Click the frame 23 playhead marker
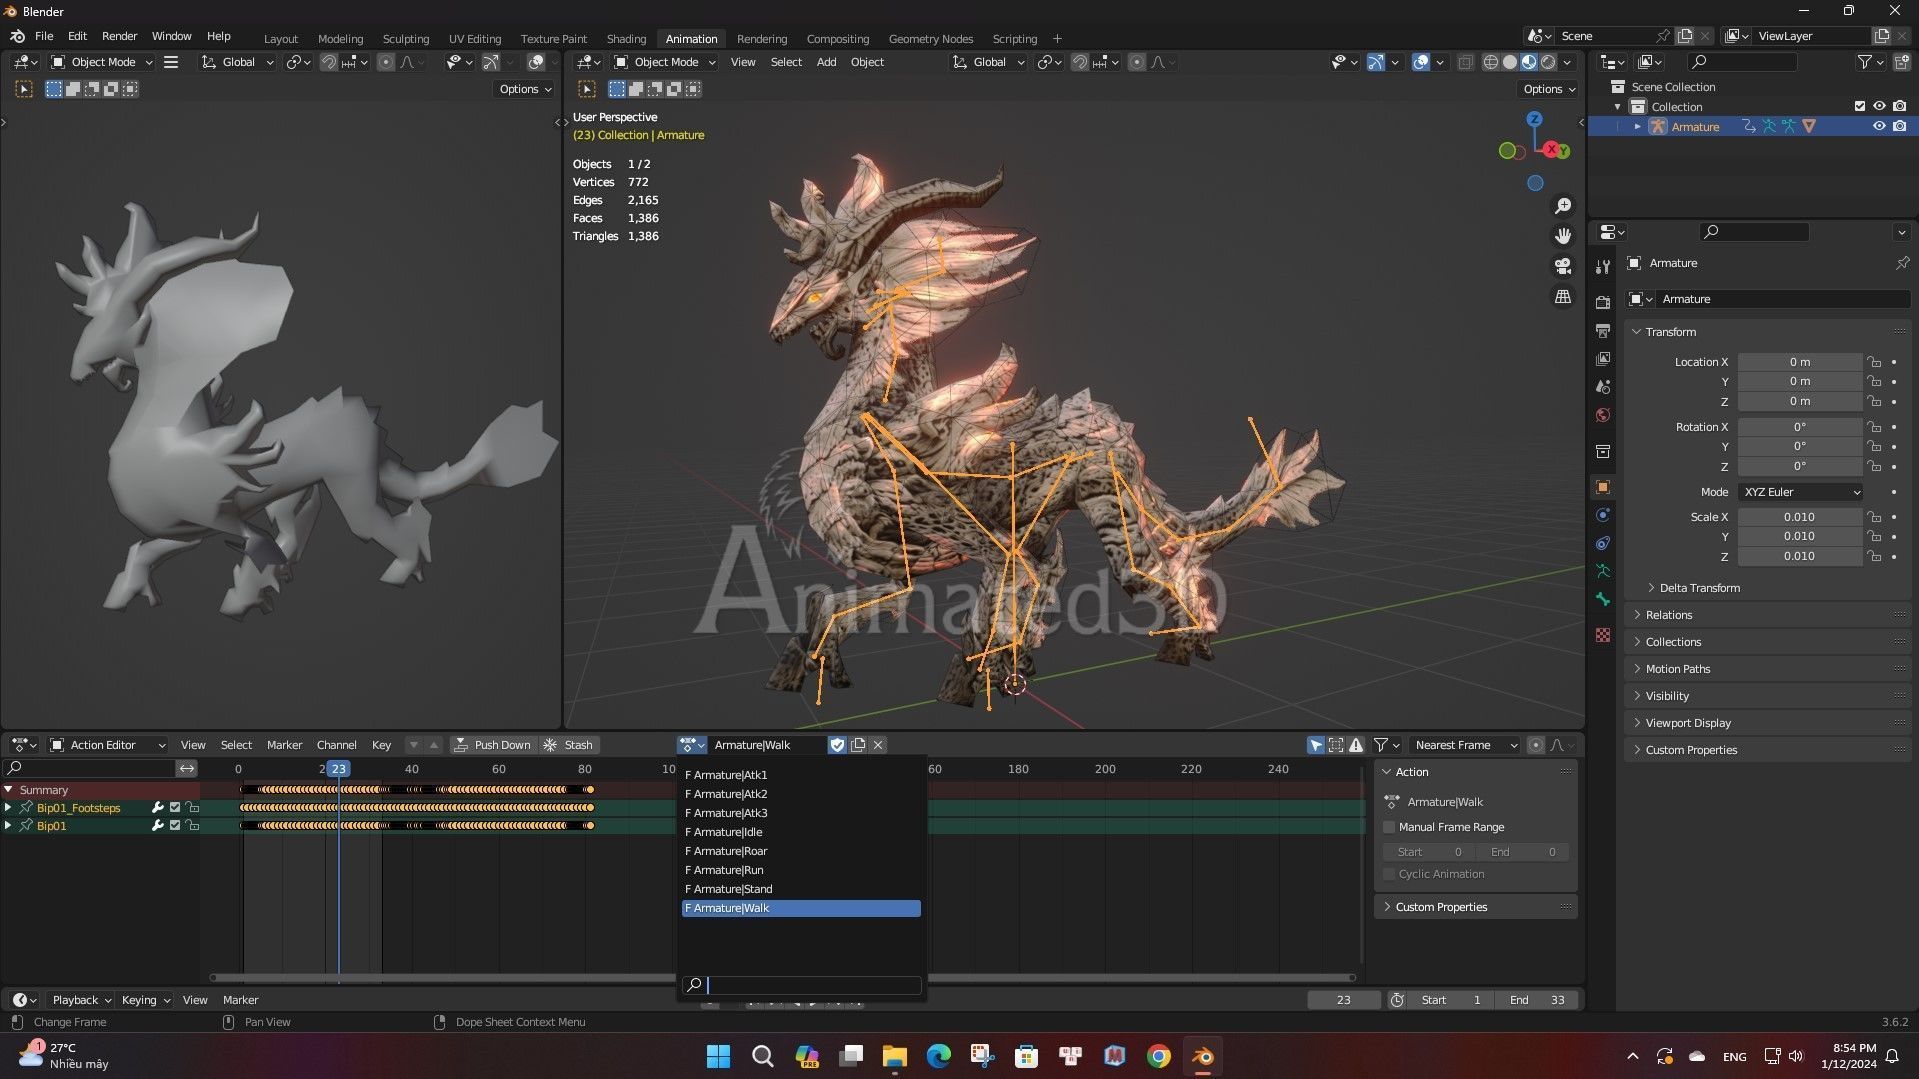Screen dimensions: 1919x1079 (x=339, y=769)
